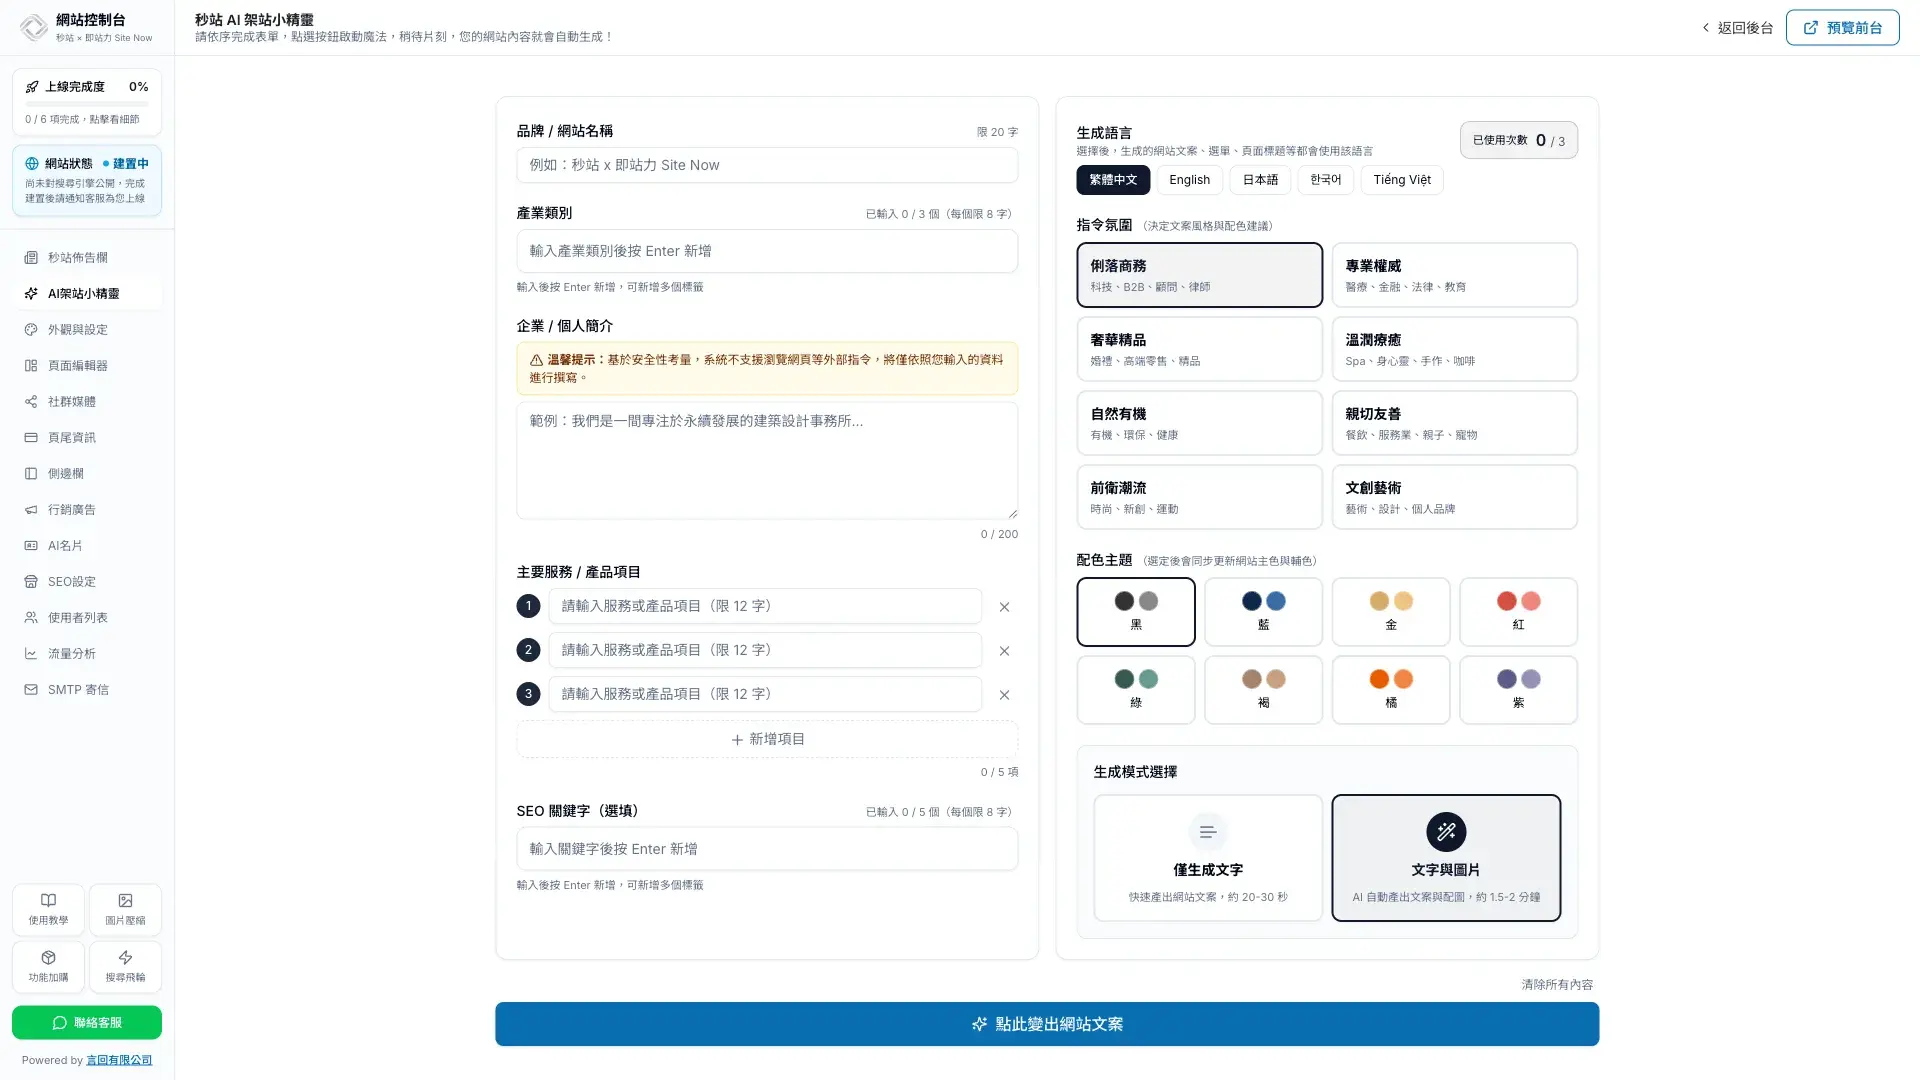1920x1080 pixels.
Task: Click 預覽前台 button
Action: coord(1842,28)
